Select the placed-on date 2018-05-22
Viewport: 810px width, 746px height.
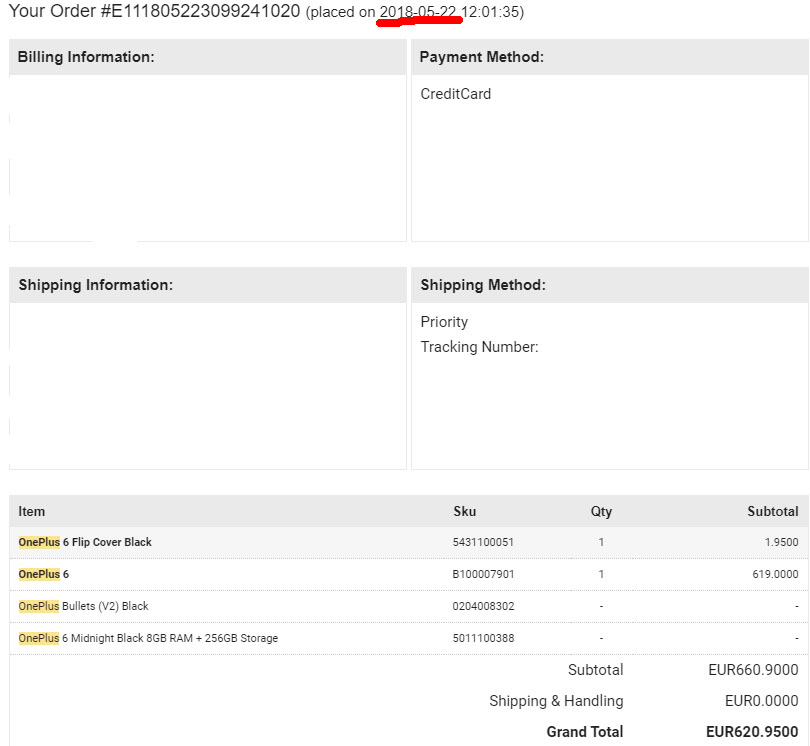click(x=418, y=12)
